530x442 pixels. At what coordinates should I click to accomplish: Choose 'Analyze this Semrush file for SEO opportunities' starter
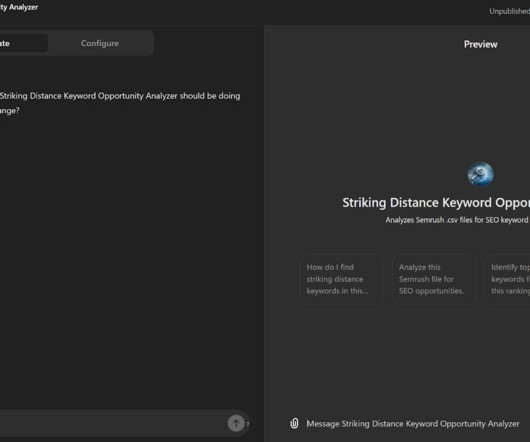[434, 279]
